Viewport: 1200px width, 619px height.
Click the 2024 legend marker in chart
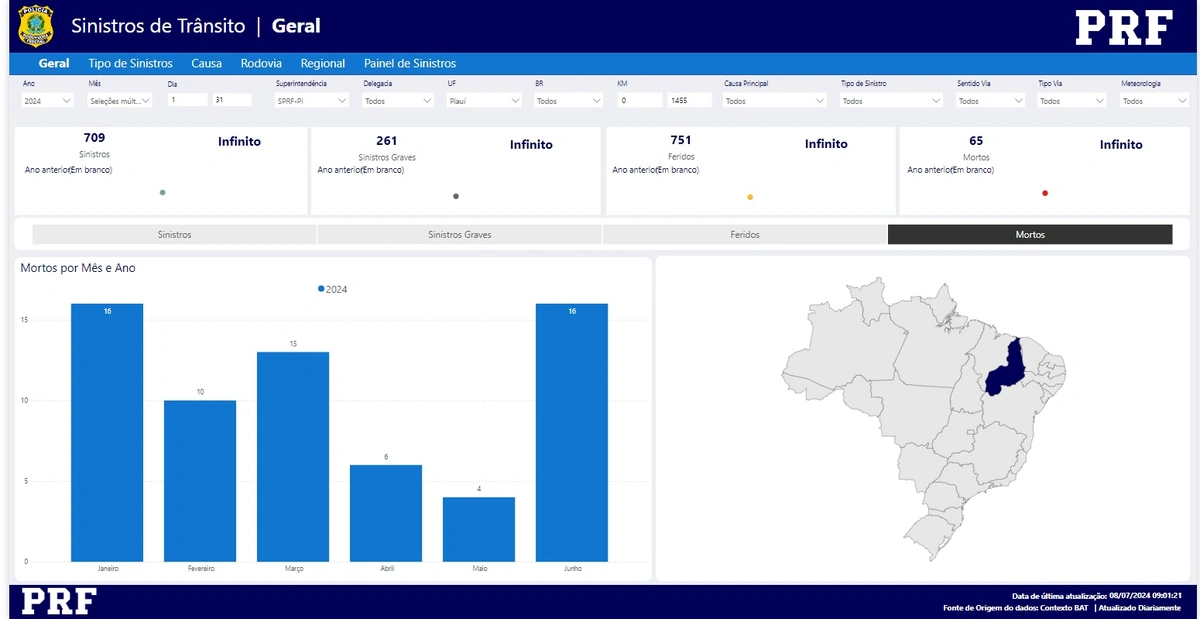(321, 288)
